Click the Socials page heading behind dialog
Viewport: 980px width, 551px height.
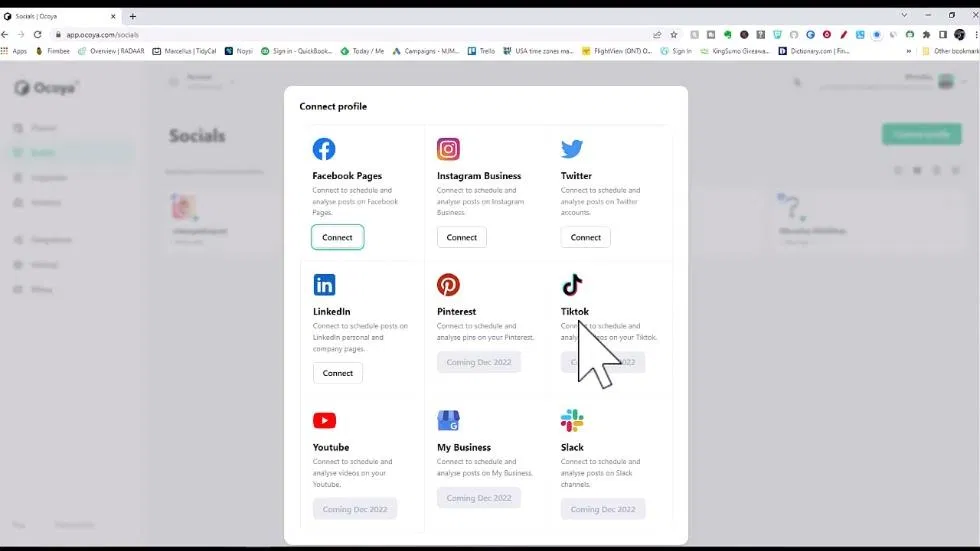tap(197, 136)
